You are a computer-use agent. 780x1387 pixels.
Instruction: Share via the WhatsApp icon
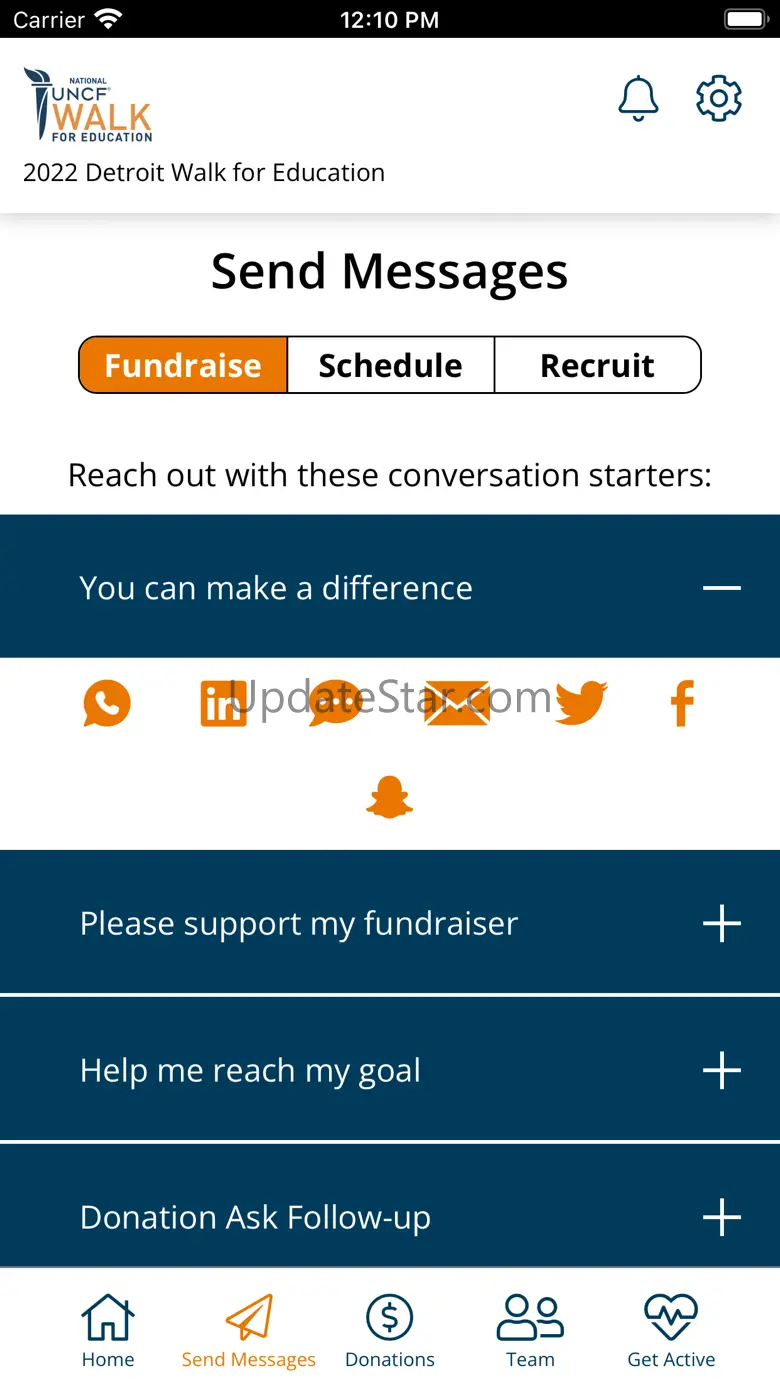pyautogui.click(x=107, y=703)
